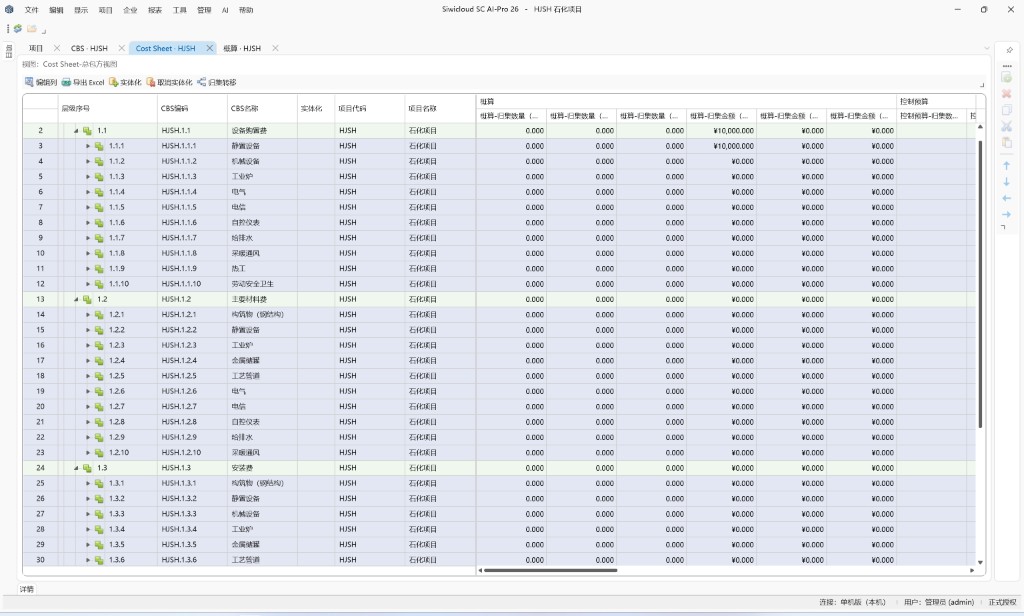This screenshot has width=1024, height=616.
Task: Click the 实体化 toolbar button
Action: pos(125,82)
